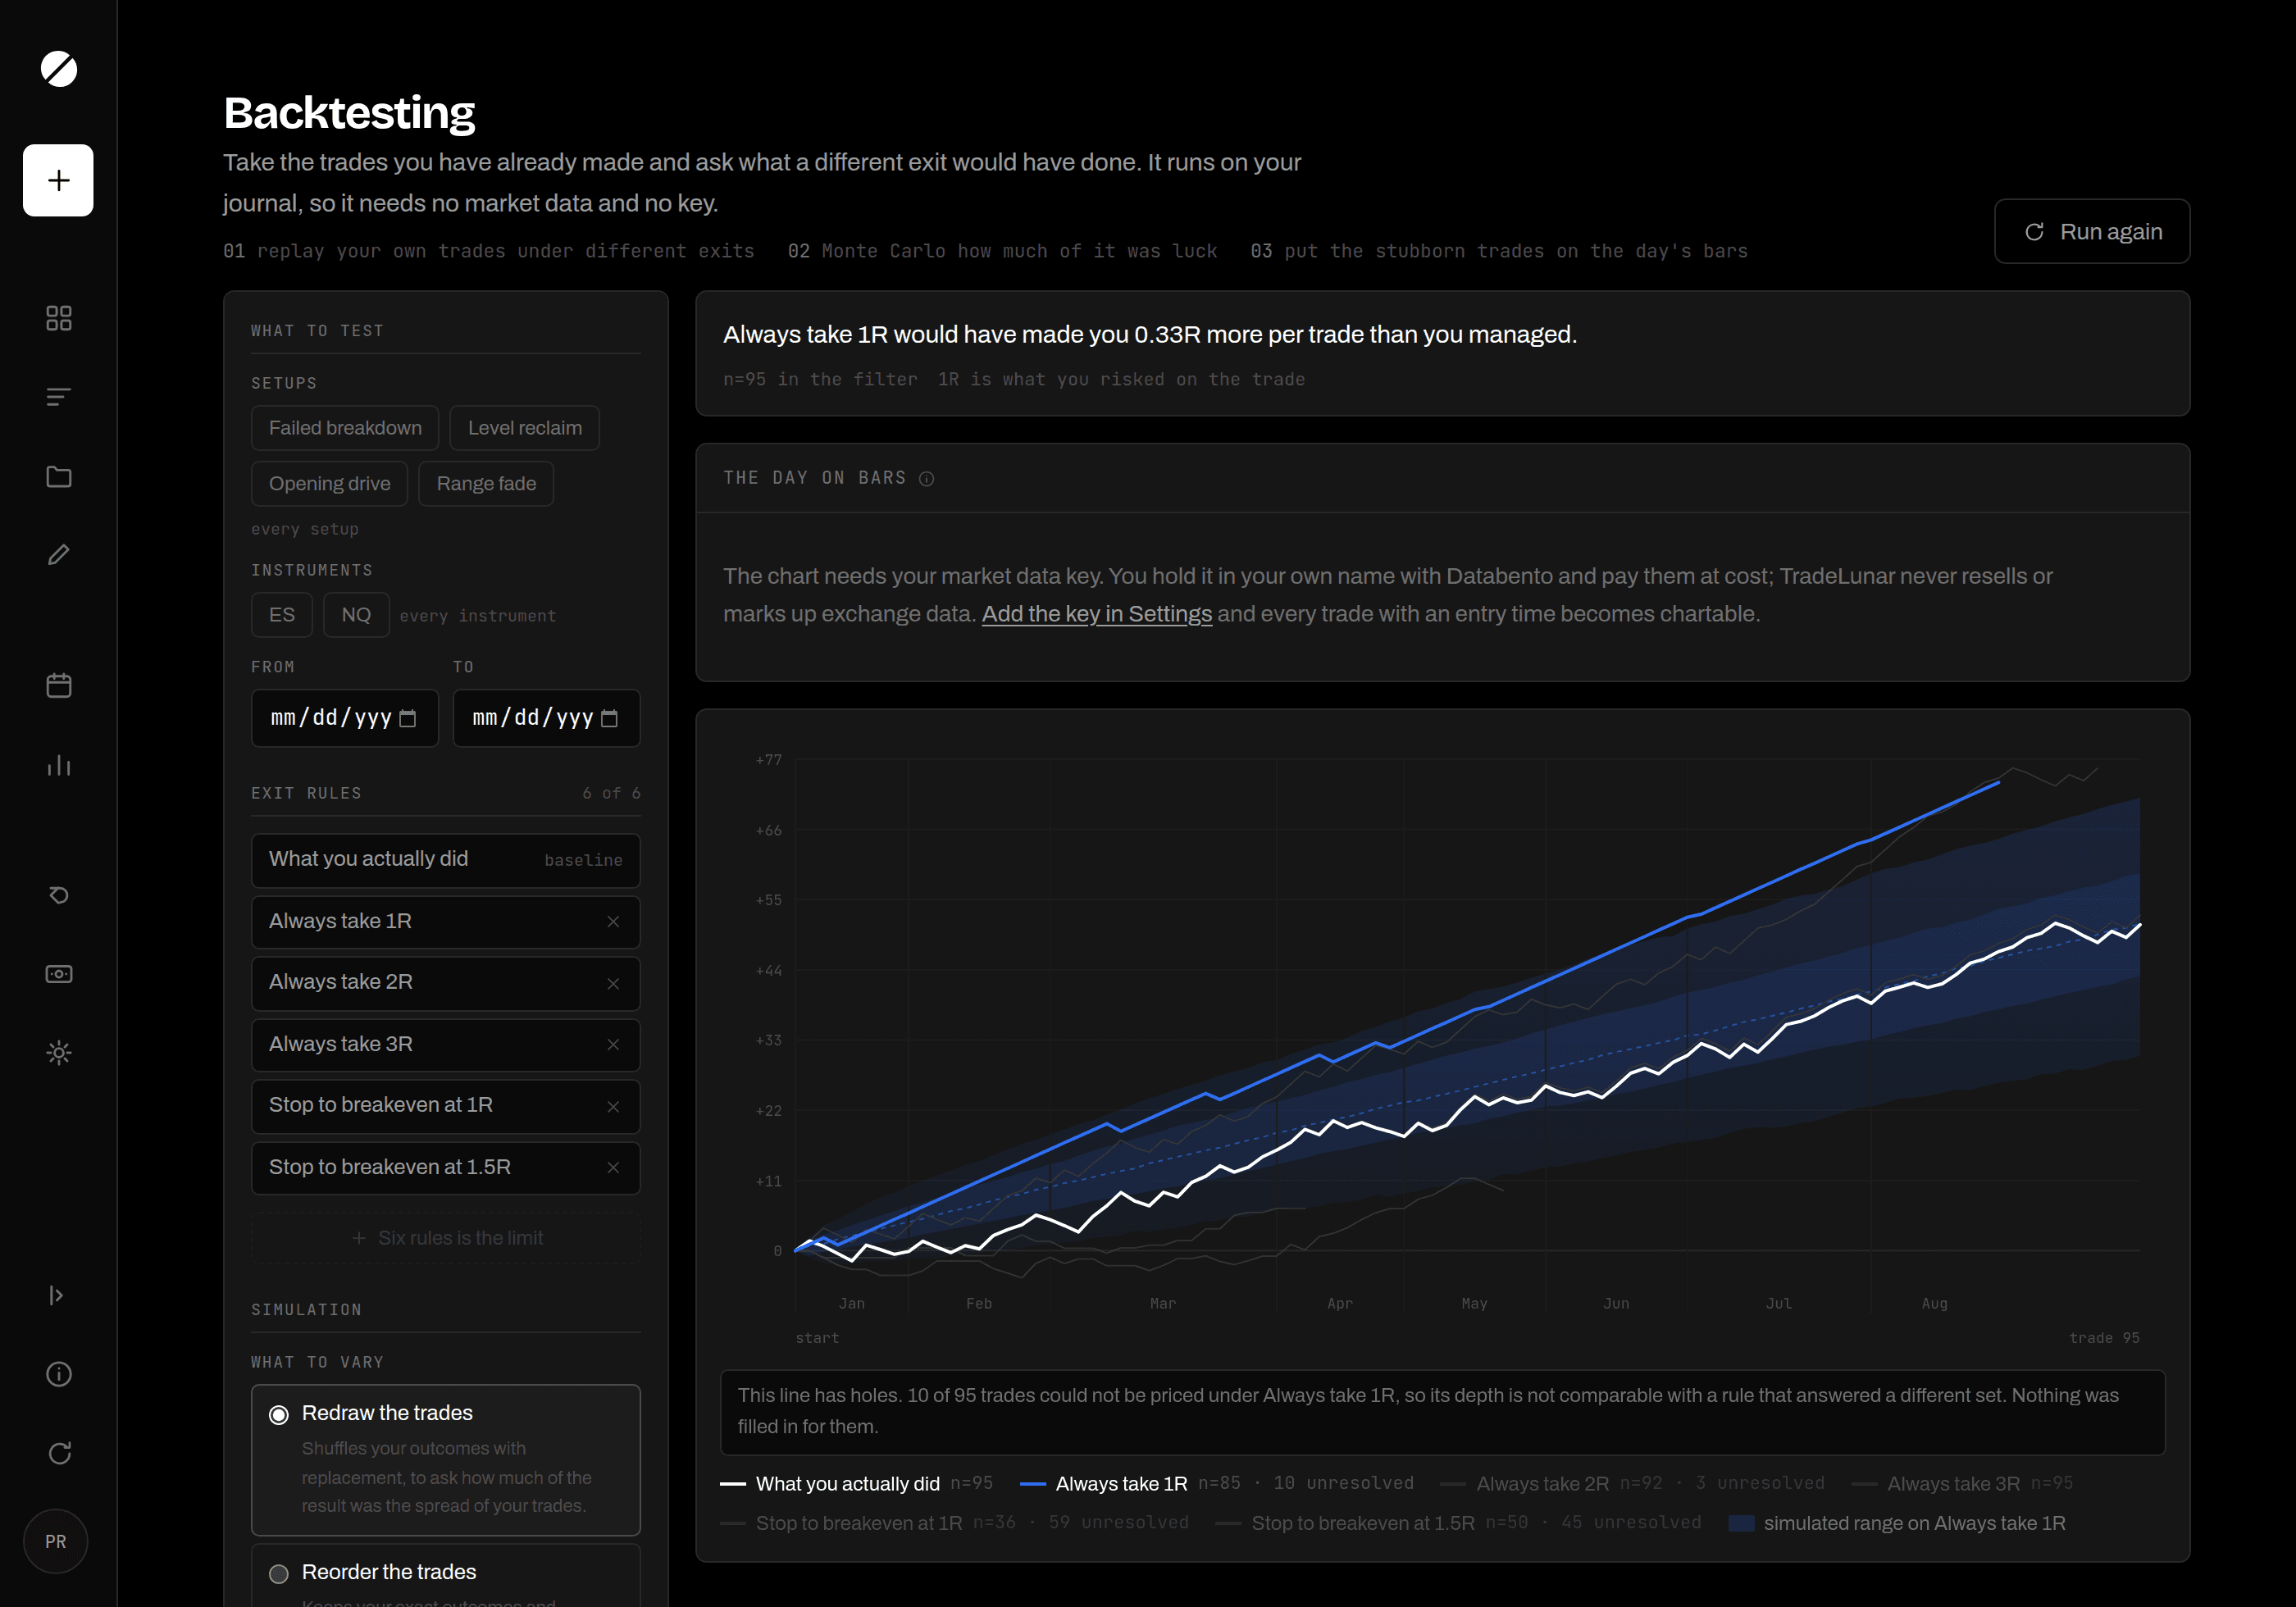
Task: Remove the Stop to breakeven at 1.5R rule
Action: tap(613, 1168)
